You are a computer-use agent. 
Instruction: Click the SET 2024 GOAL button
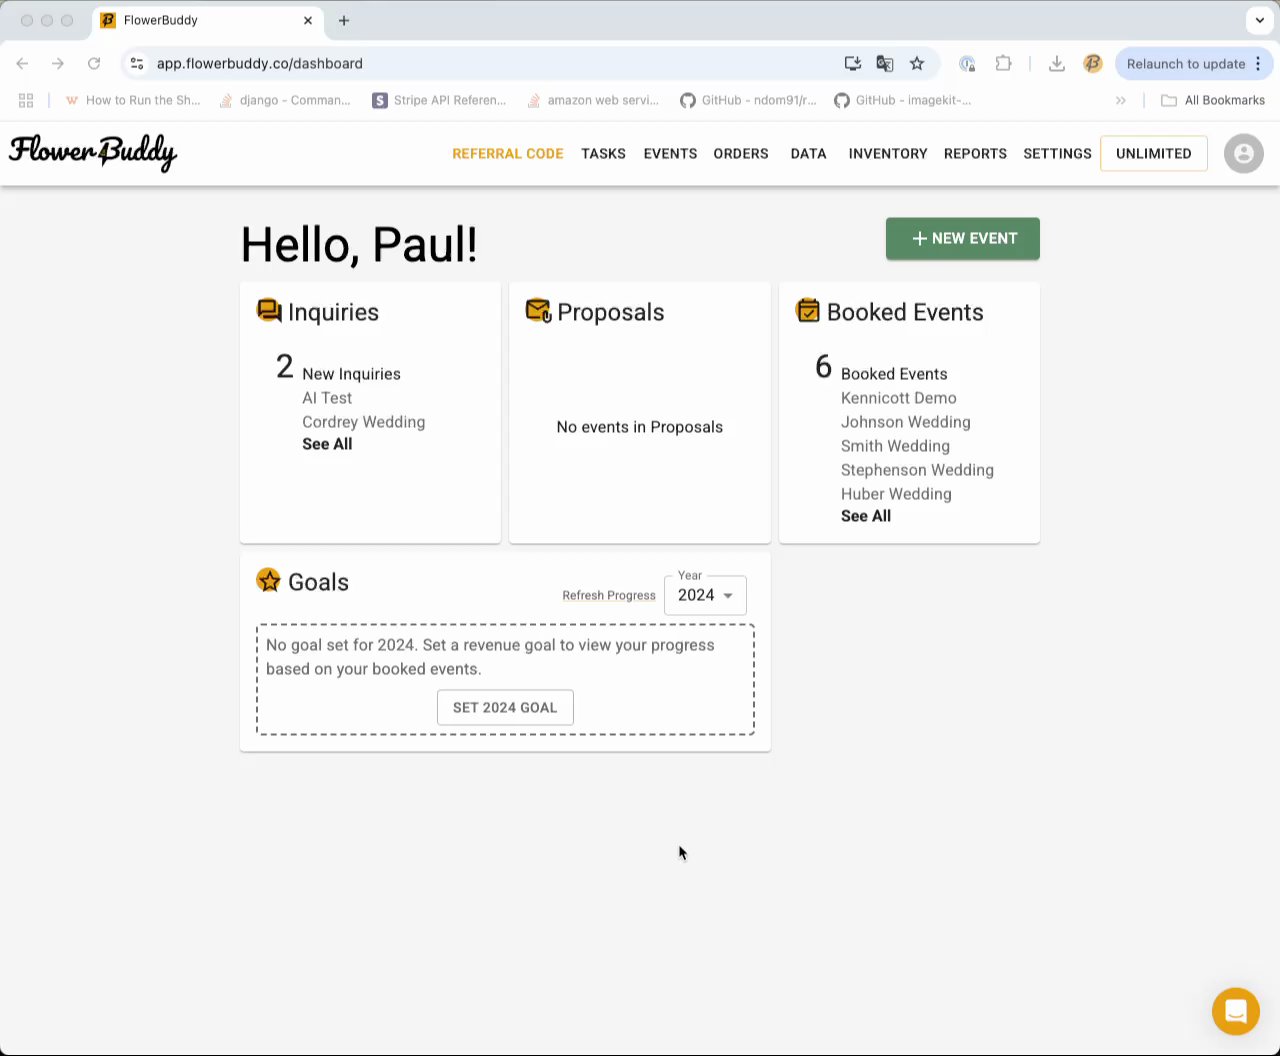coord(505,707)
